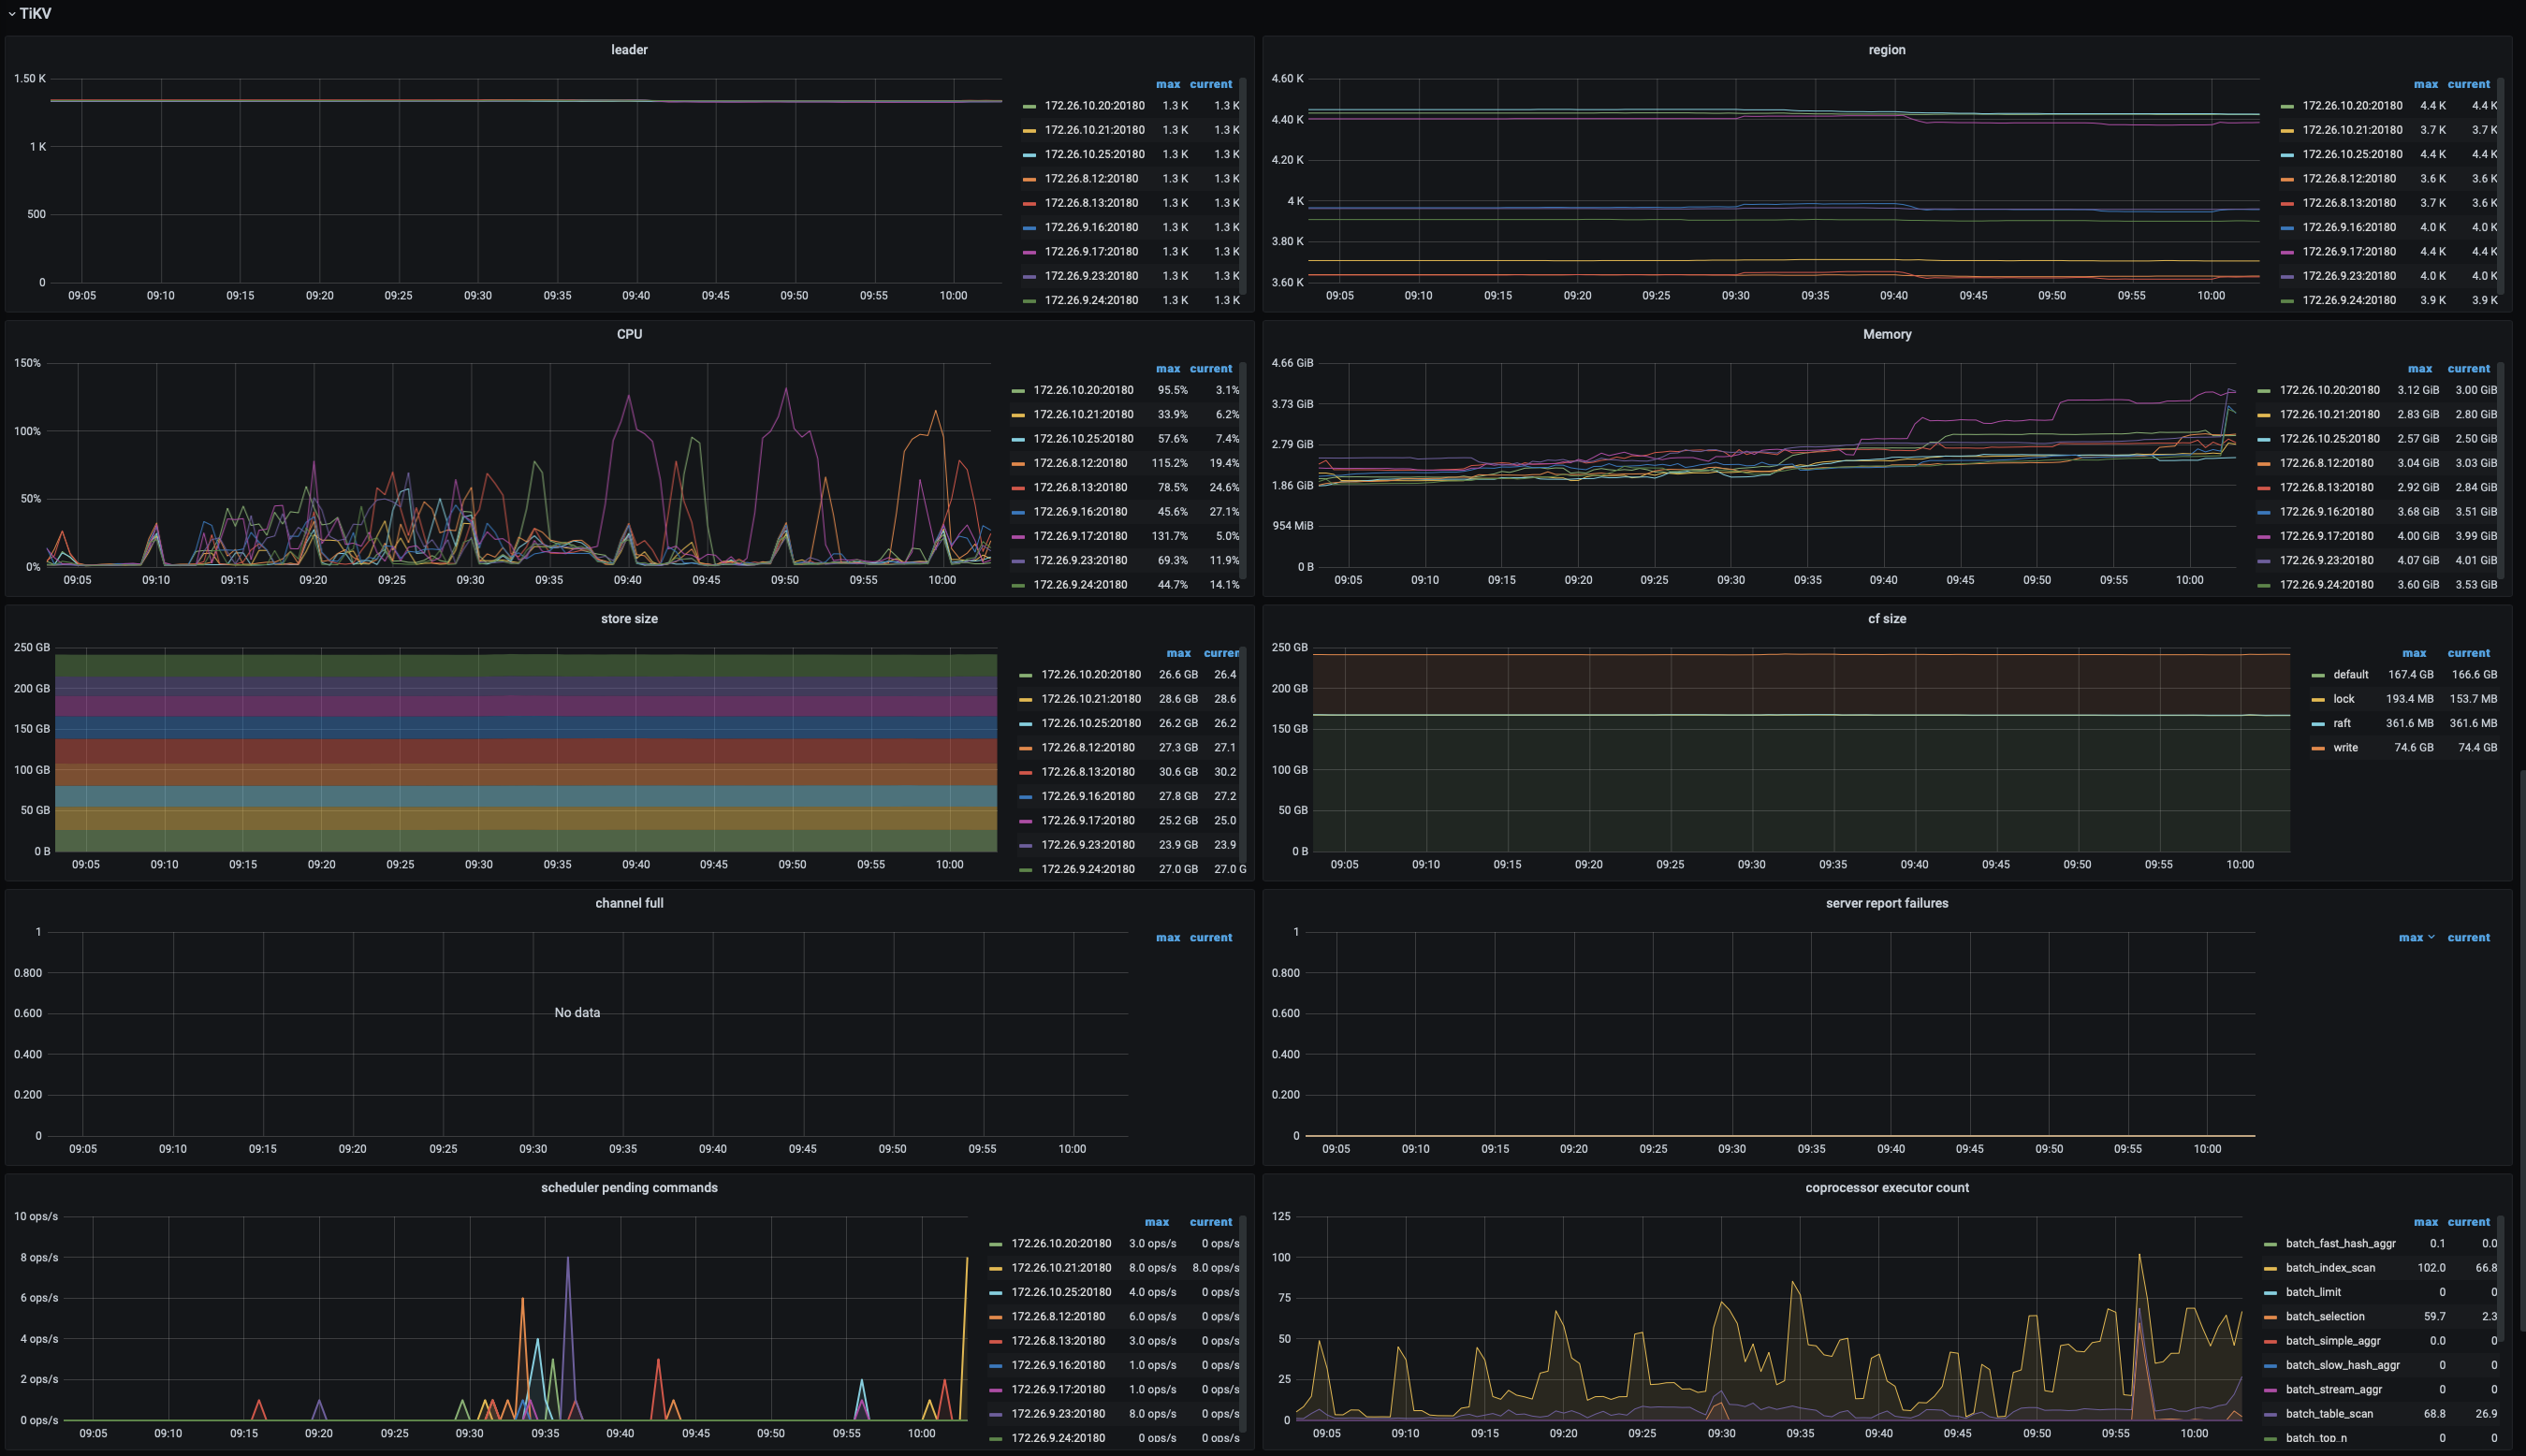The image size is (2526, 1456).
Task: Toggle batch_index_scan series in coprocessor legend
Action: 2329,1268
